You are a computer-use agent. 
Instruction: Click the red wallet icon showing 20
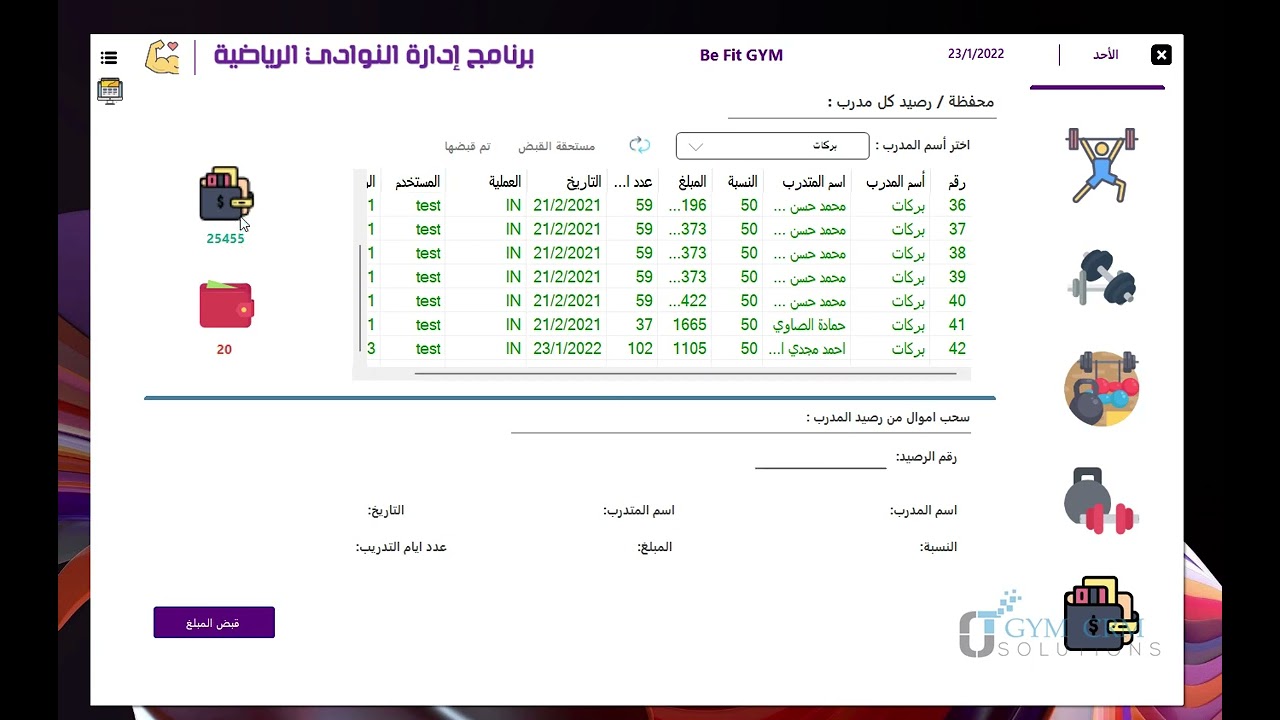(226, 304)
